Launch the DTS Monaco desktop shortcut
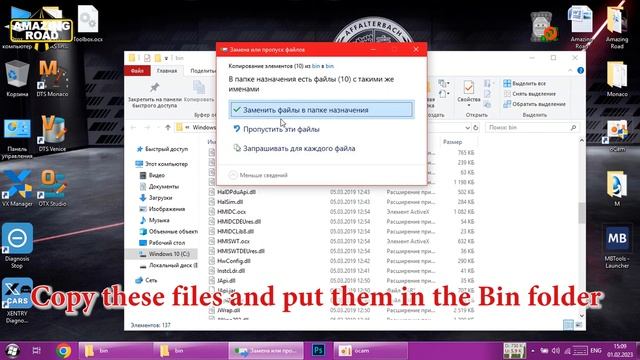Screen dimensions: 640x360 (52, 78)
